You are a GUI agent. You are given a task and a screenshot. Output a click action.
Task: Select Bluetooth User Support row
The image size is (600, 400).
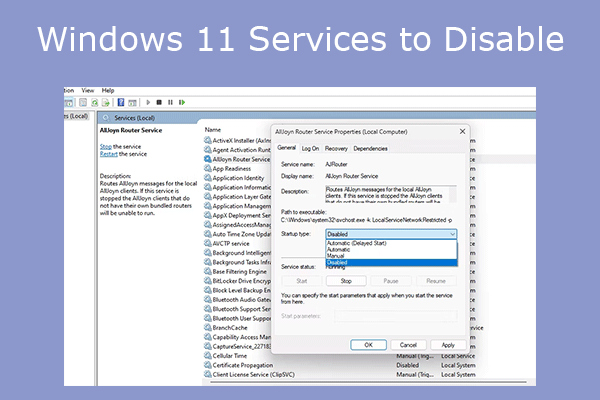point(237,318)
